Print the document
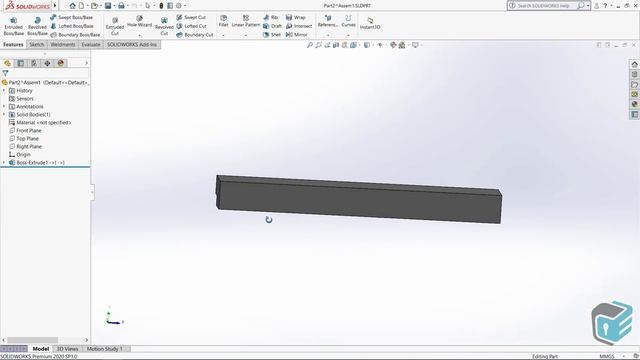 121,6
